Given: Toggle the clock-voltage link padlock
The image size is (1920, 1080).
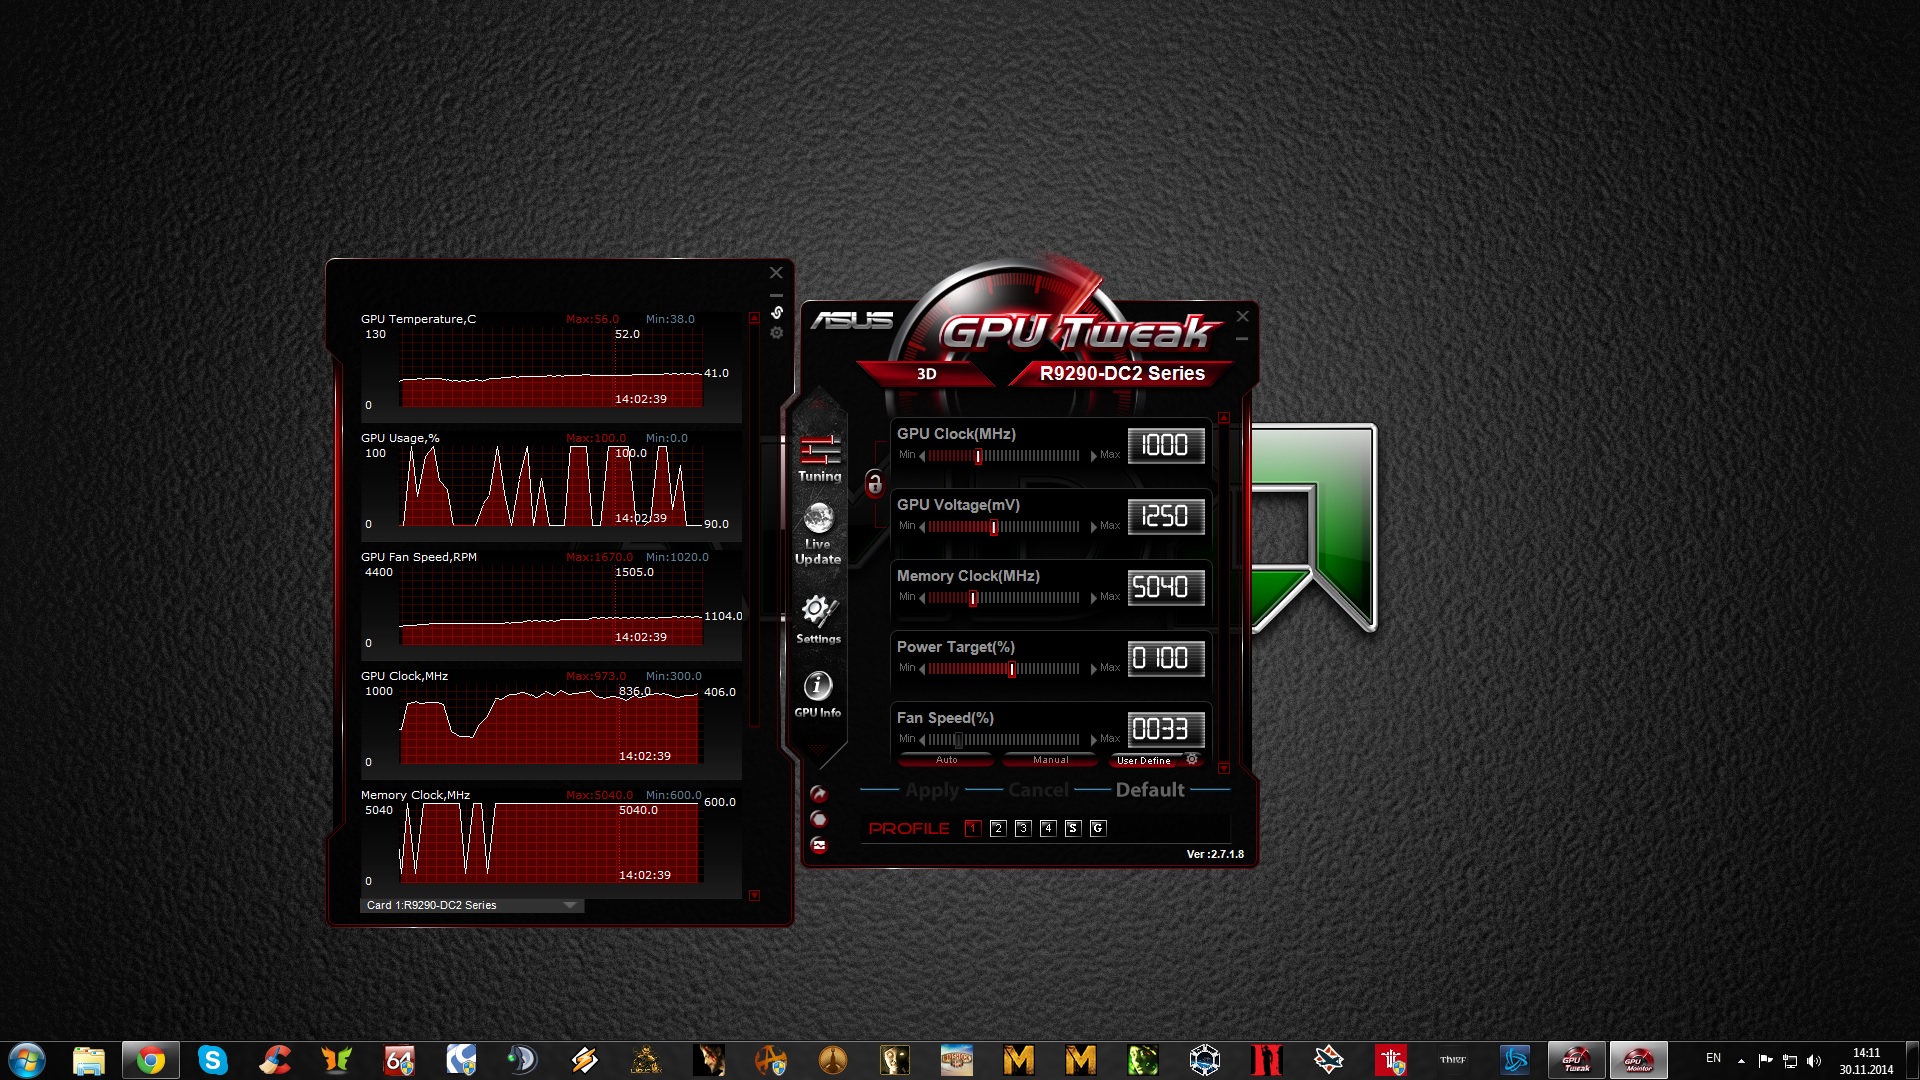Looking at the screenshot, I should tap(874, 485).
